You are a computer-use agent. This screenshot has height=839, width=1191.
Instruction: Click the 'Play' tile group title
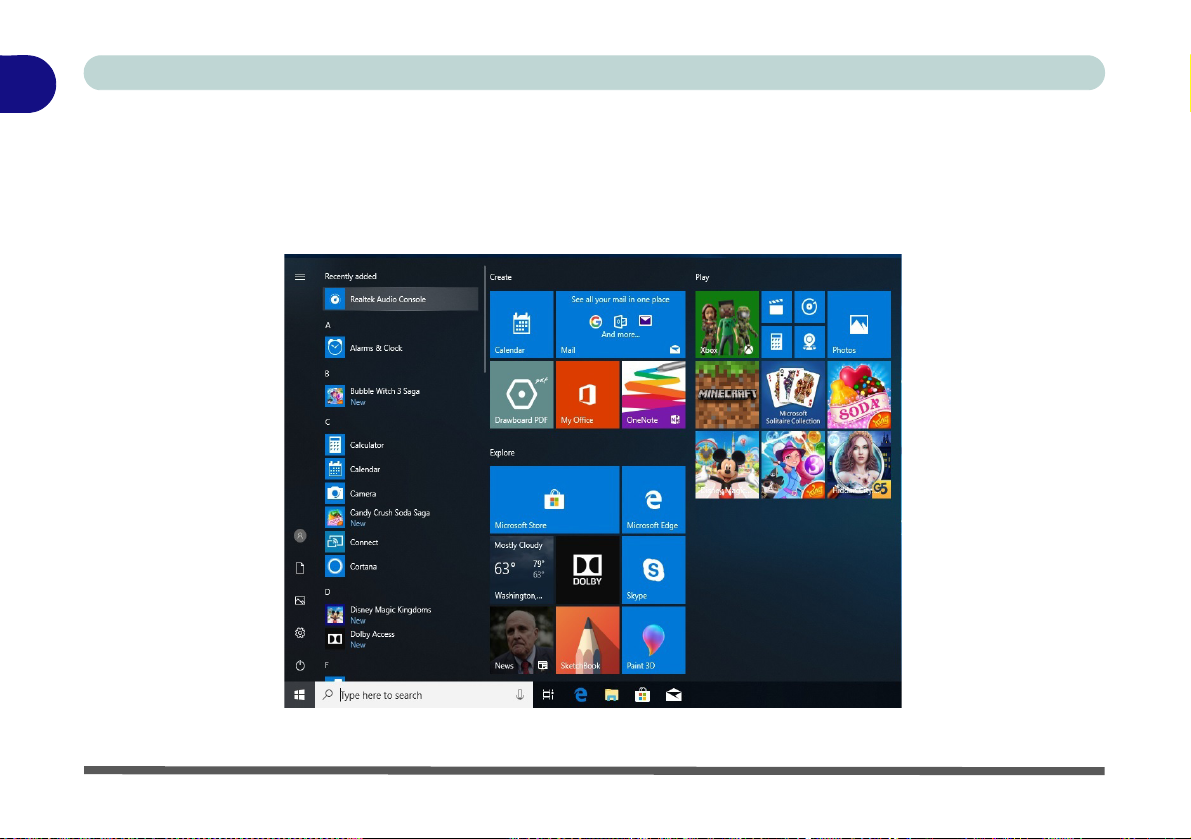[703, 277]
